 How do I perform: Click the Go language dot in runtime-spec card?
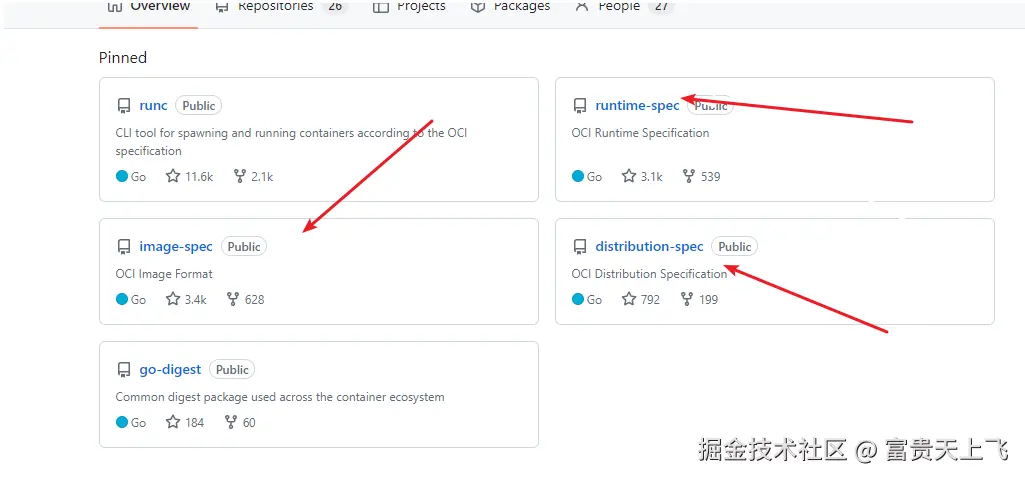click(x=577, y=176)
